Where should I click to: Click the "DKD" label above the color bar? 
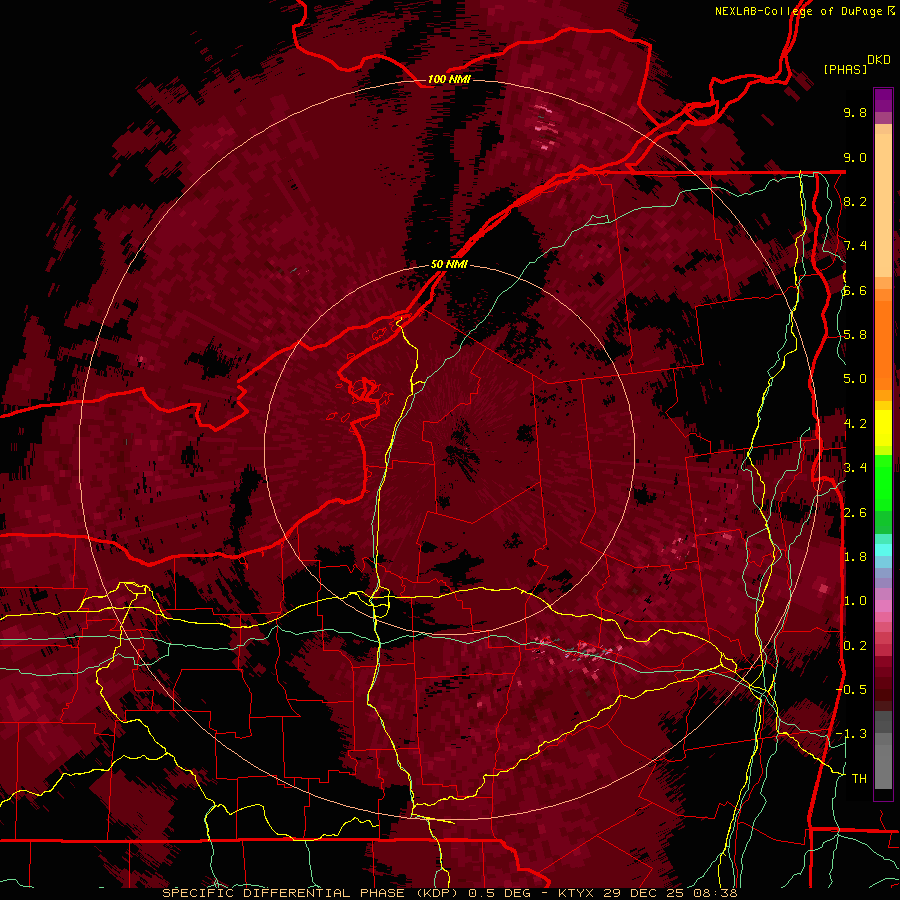pos(879,59)
